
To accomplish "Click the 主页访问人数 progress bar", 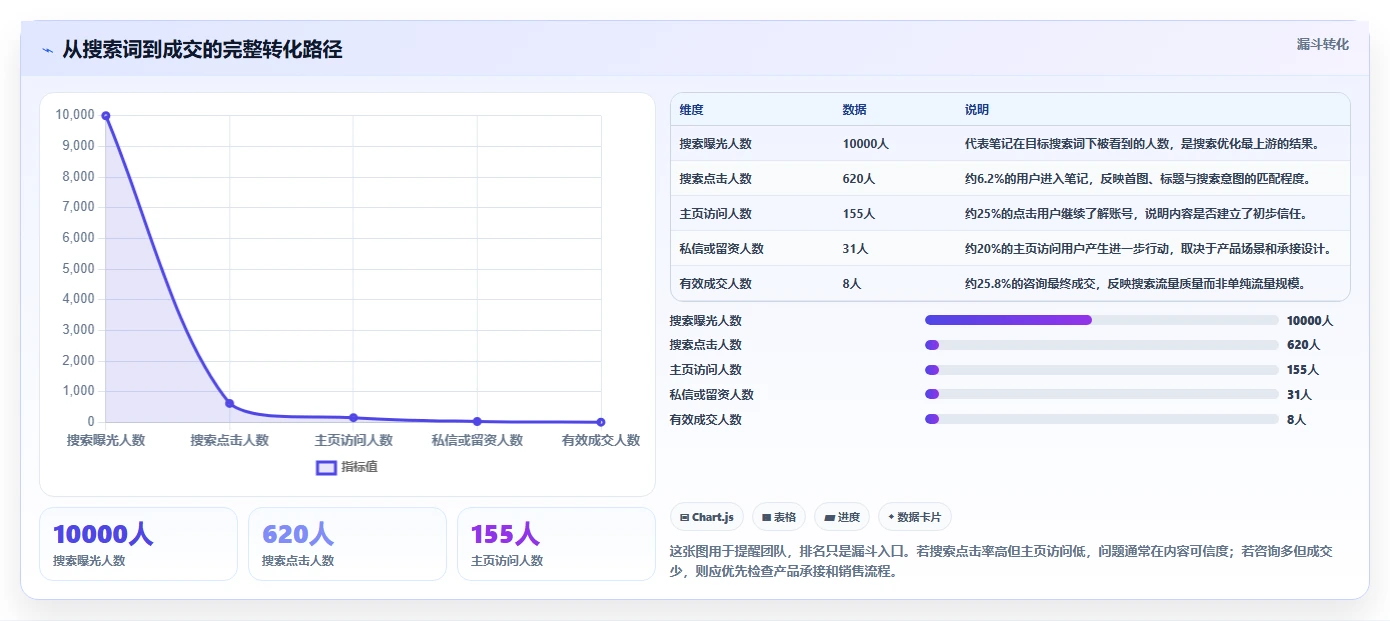I will (1102, 370).
